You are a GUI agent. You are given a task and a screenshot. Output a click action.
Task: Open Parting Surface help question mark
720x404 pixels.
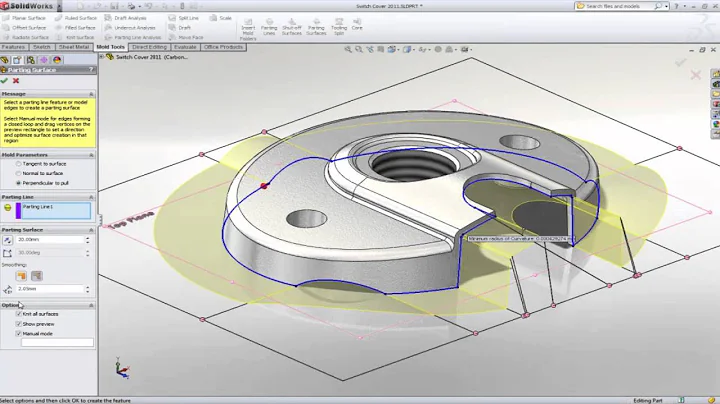(91, 70)
